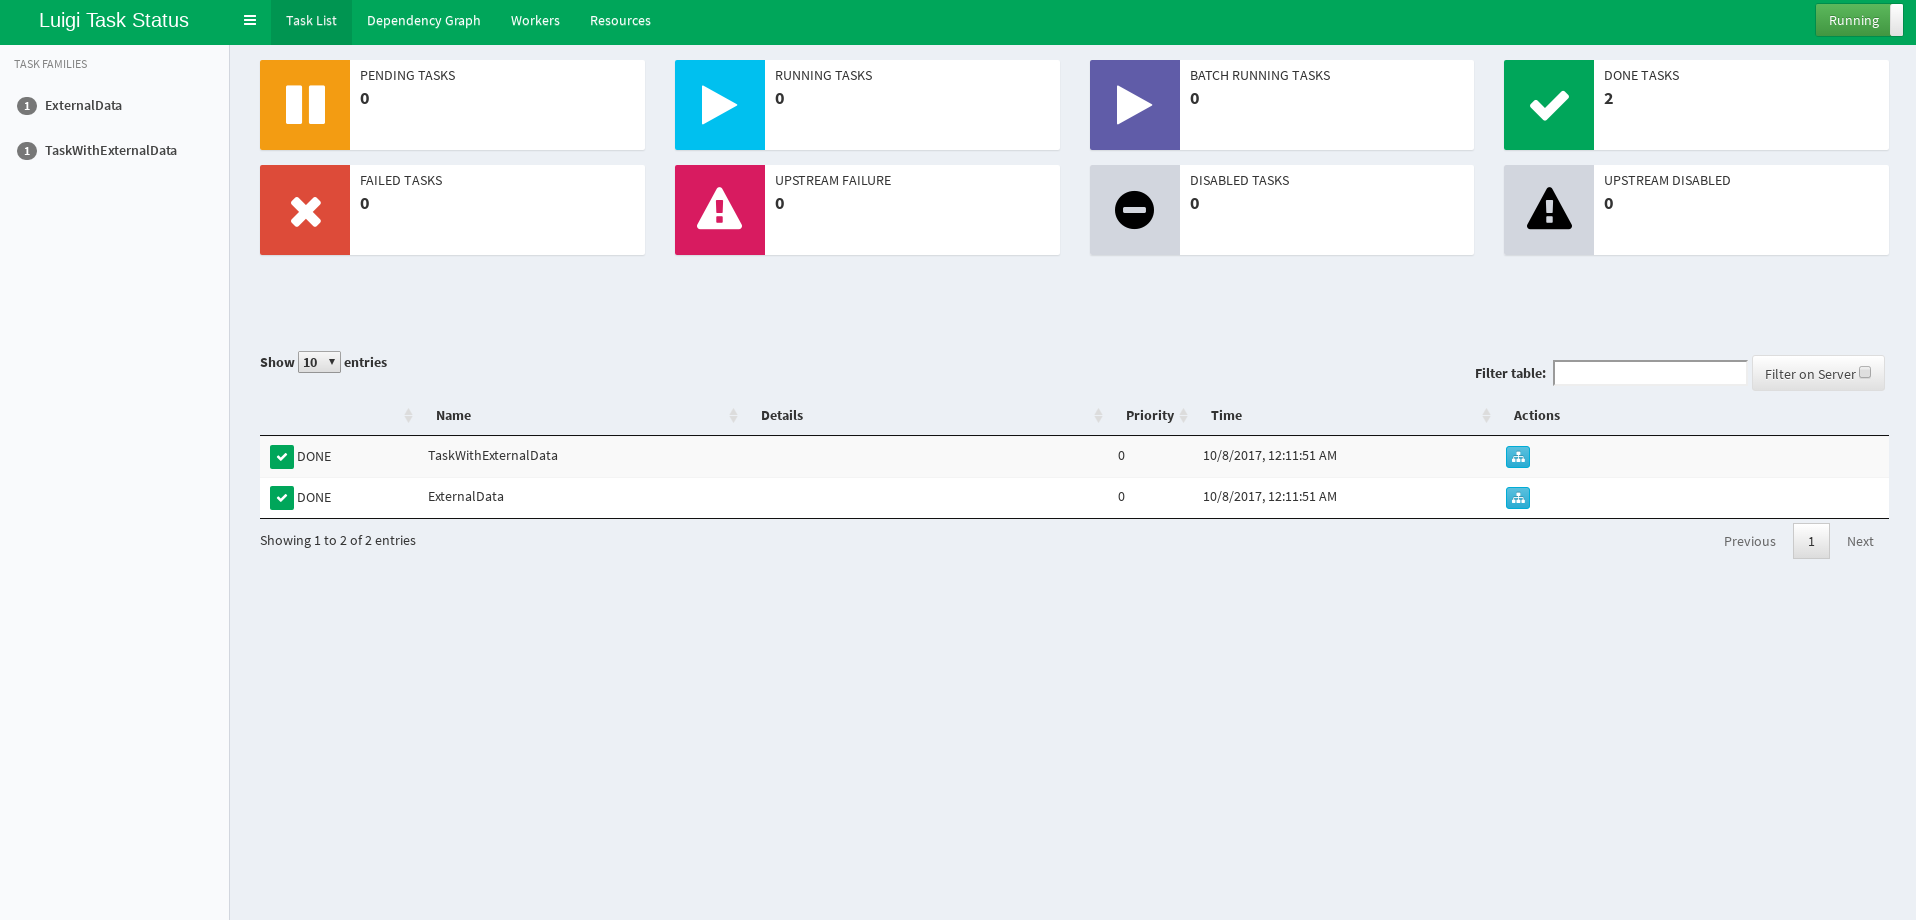Image resolution: width=1916 pixels, height=920 pixels.
Task: Click the Batch Running Tasks card label
Action: coord(1260,76)
